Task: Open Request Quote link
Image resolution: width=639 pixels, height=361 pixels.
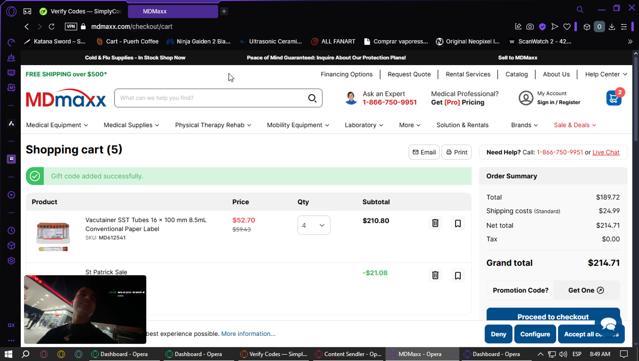Action: 409,74
